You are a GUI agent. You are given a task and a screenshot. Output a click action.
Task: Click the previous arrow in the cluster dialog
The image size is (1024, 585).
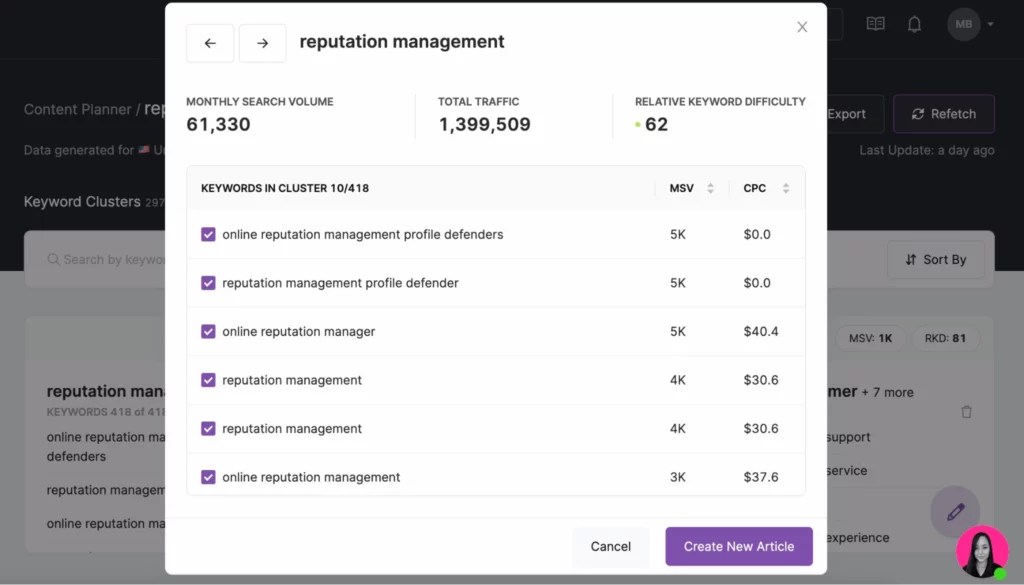[210, 43]
